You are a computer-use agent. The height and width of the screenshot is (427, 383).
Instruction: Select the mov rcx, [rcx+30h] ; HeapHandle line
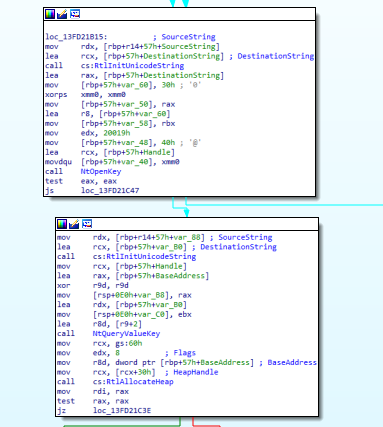[138, 372]
